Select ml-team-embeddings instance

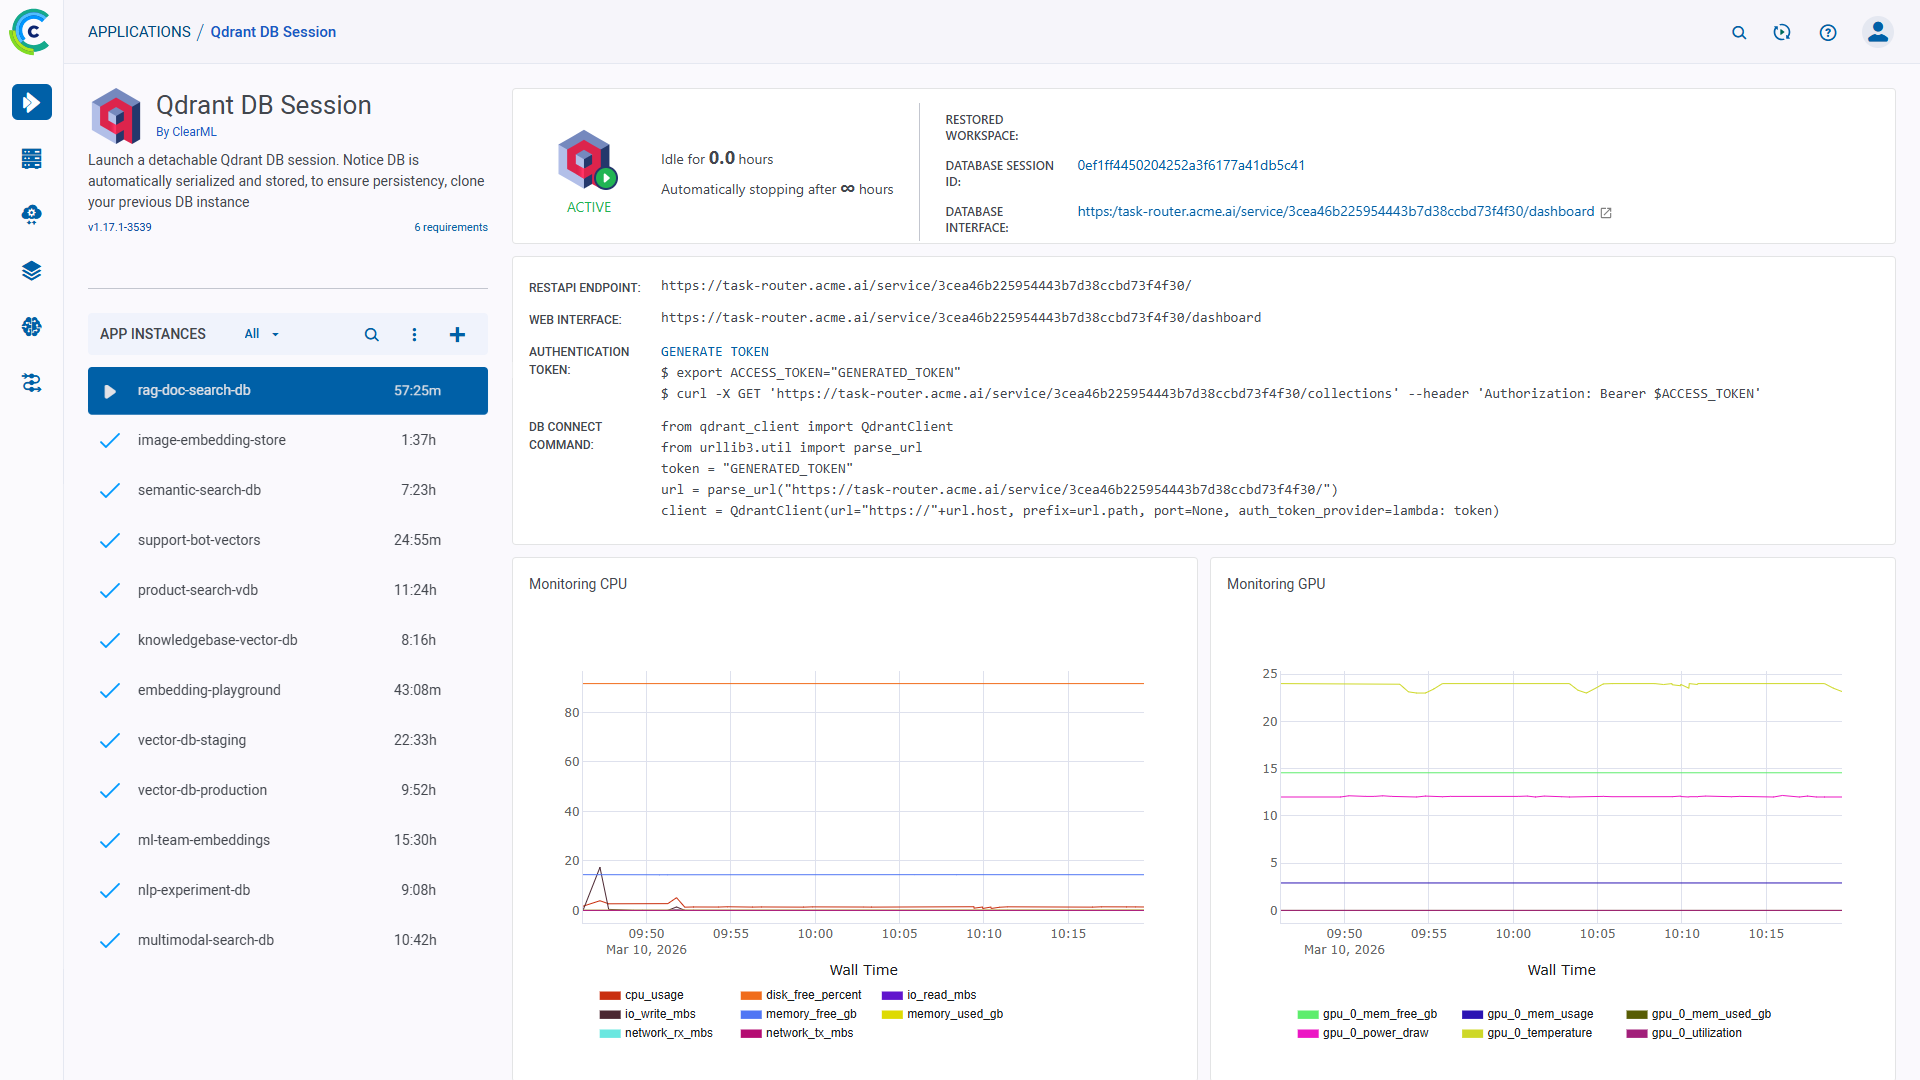coord(288,840)
